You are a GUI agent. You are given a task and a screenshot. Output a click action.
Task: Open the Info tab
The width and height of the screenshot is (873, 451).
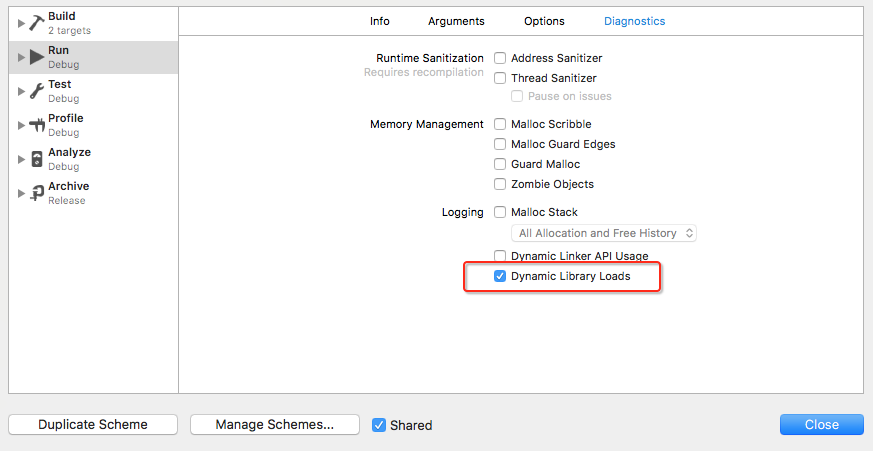(380, 21)
